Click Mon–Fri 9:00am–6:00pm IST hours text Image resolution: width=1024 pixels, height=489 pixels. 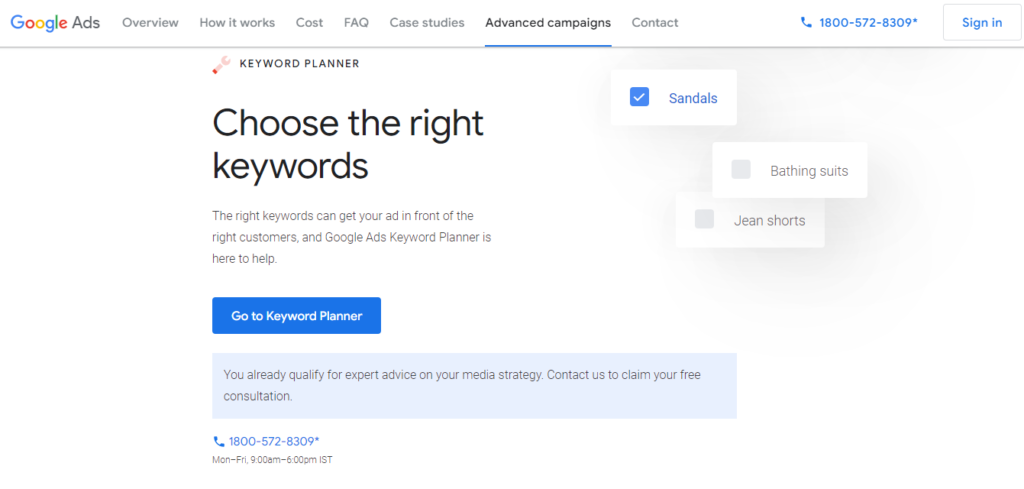coord(272,460)
